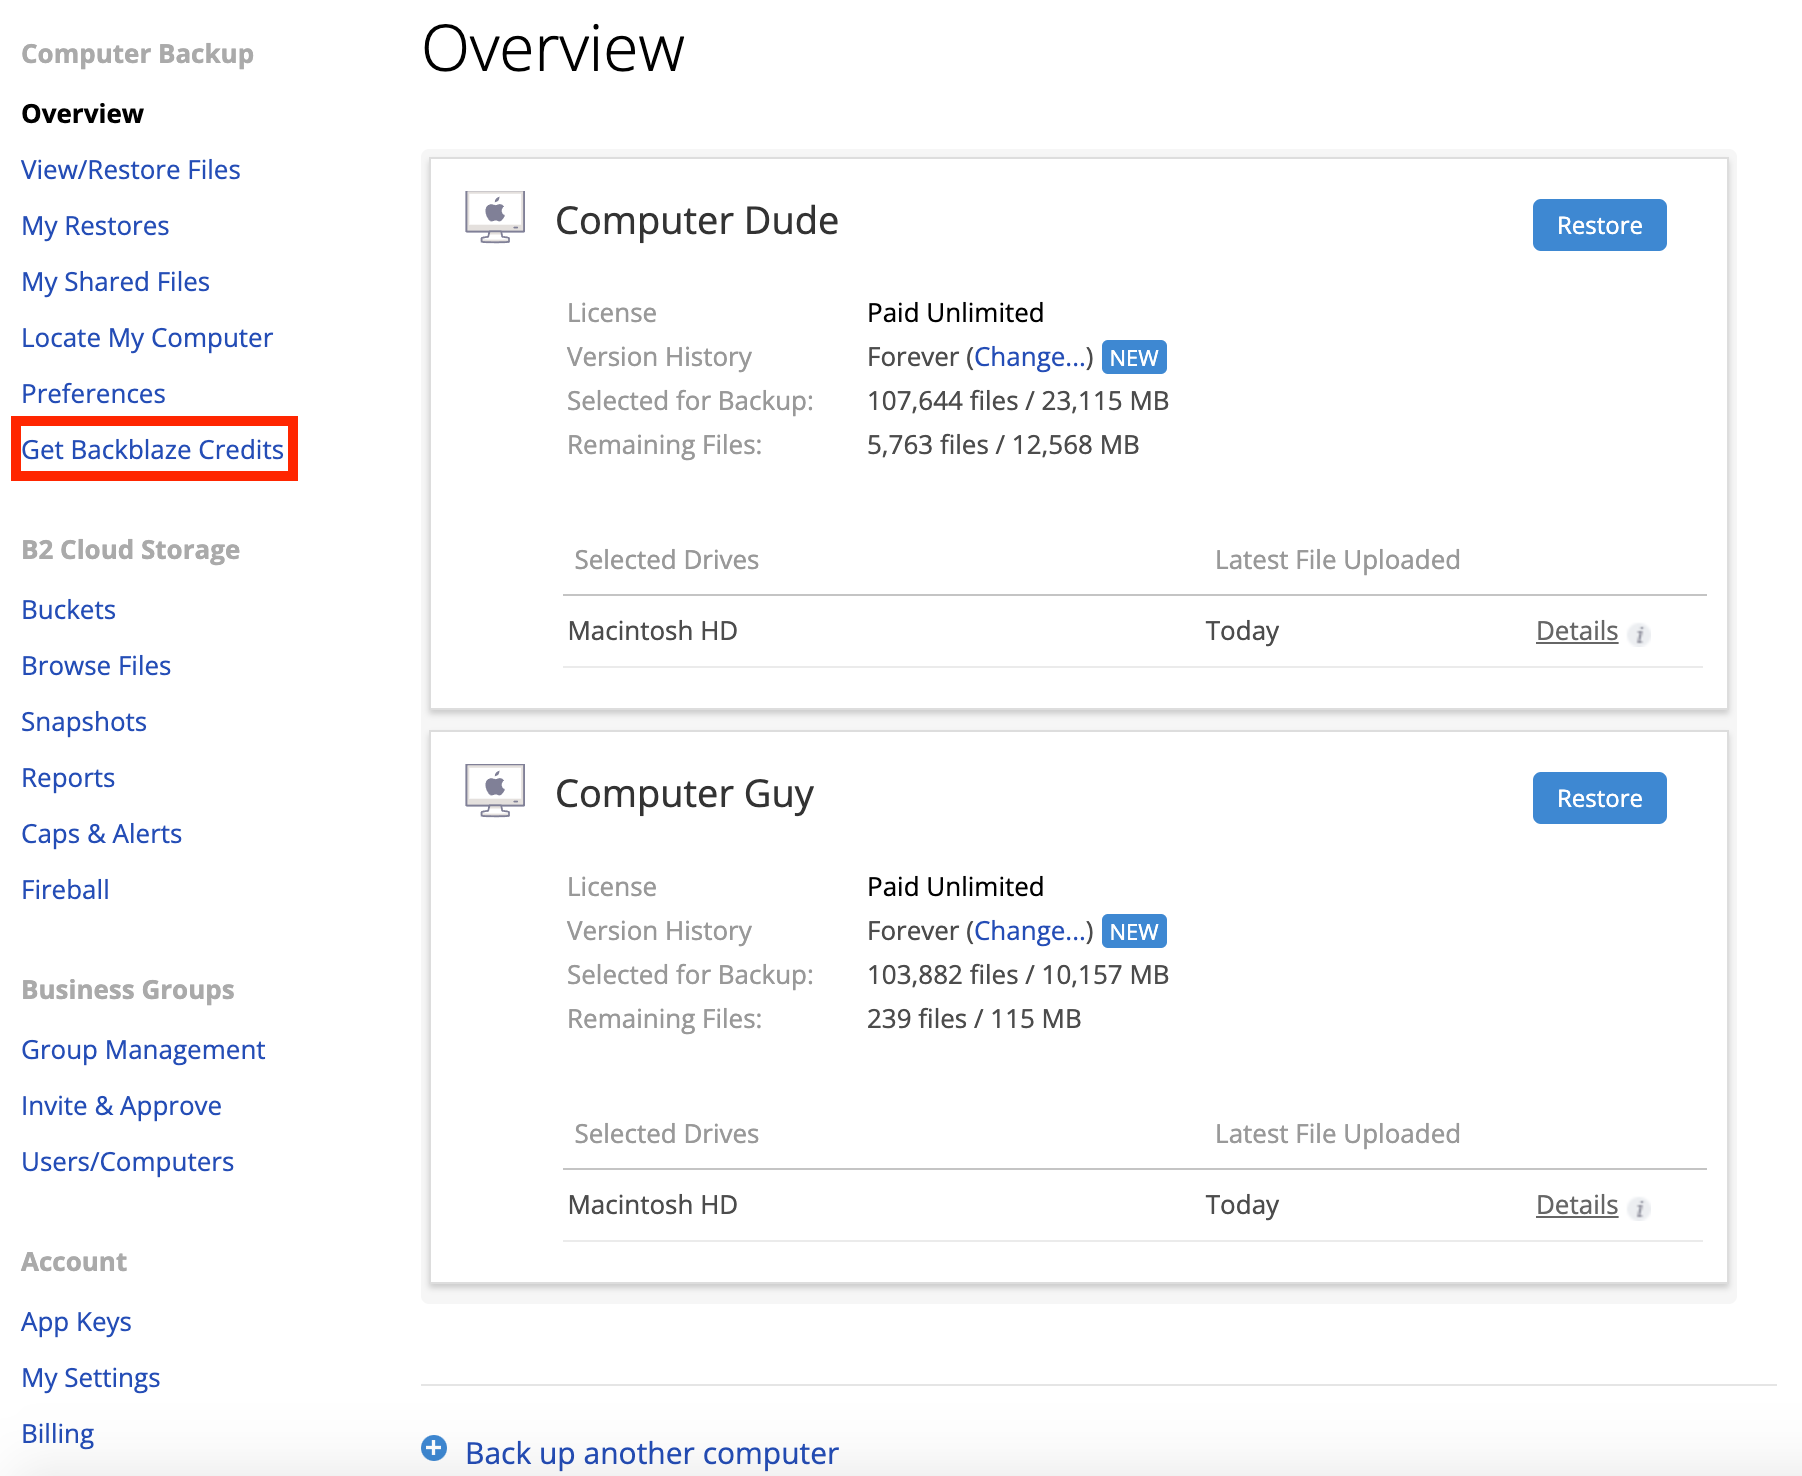Click '239 files / 115 MB' value

(974, 1019)
